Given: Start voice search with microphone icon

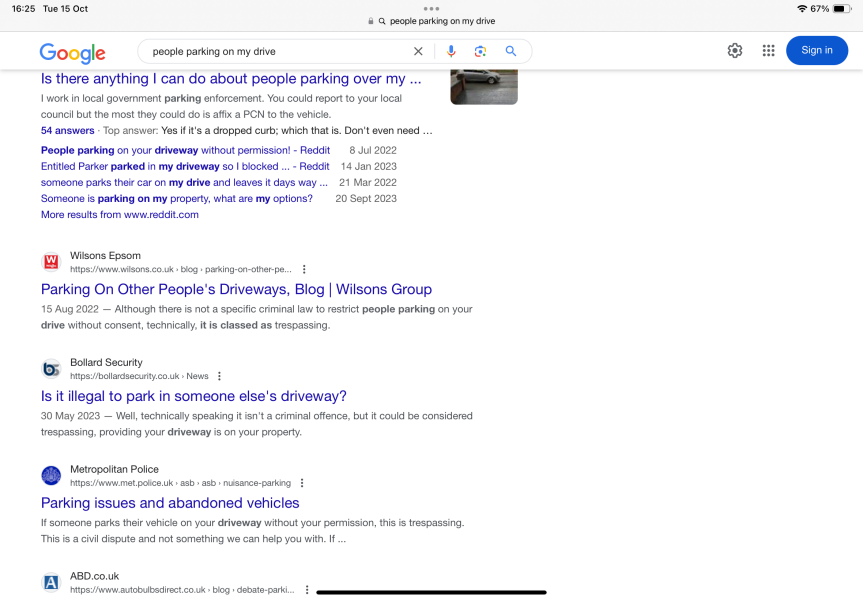Looking at the screenshot, I should [451, 51].
